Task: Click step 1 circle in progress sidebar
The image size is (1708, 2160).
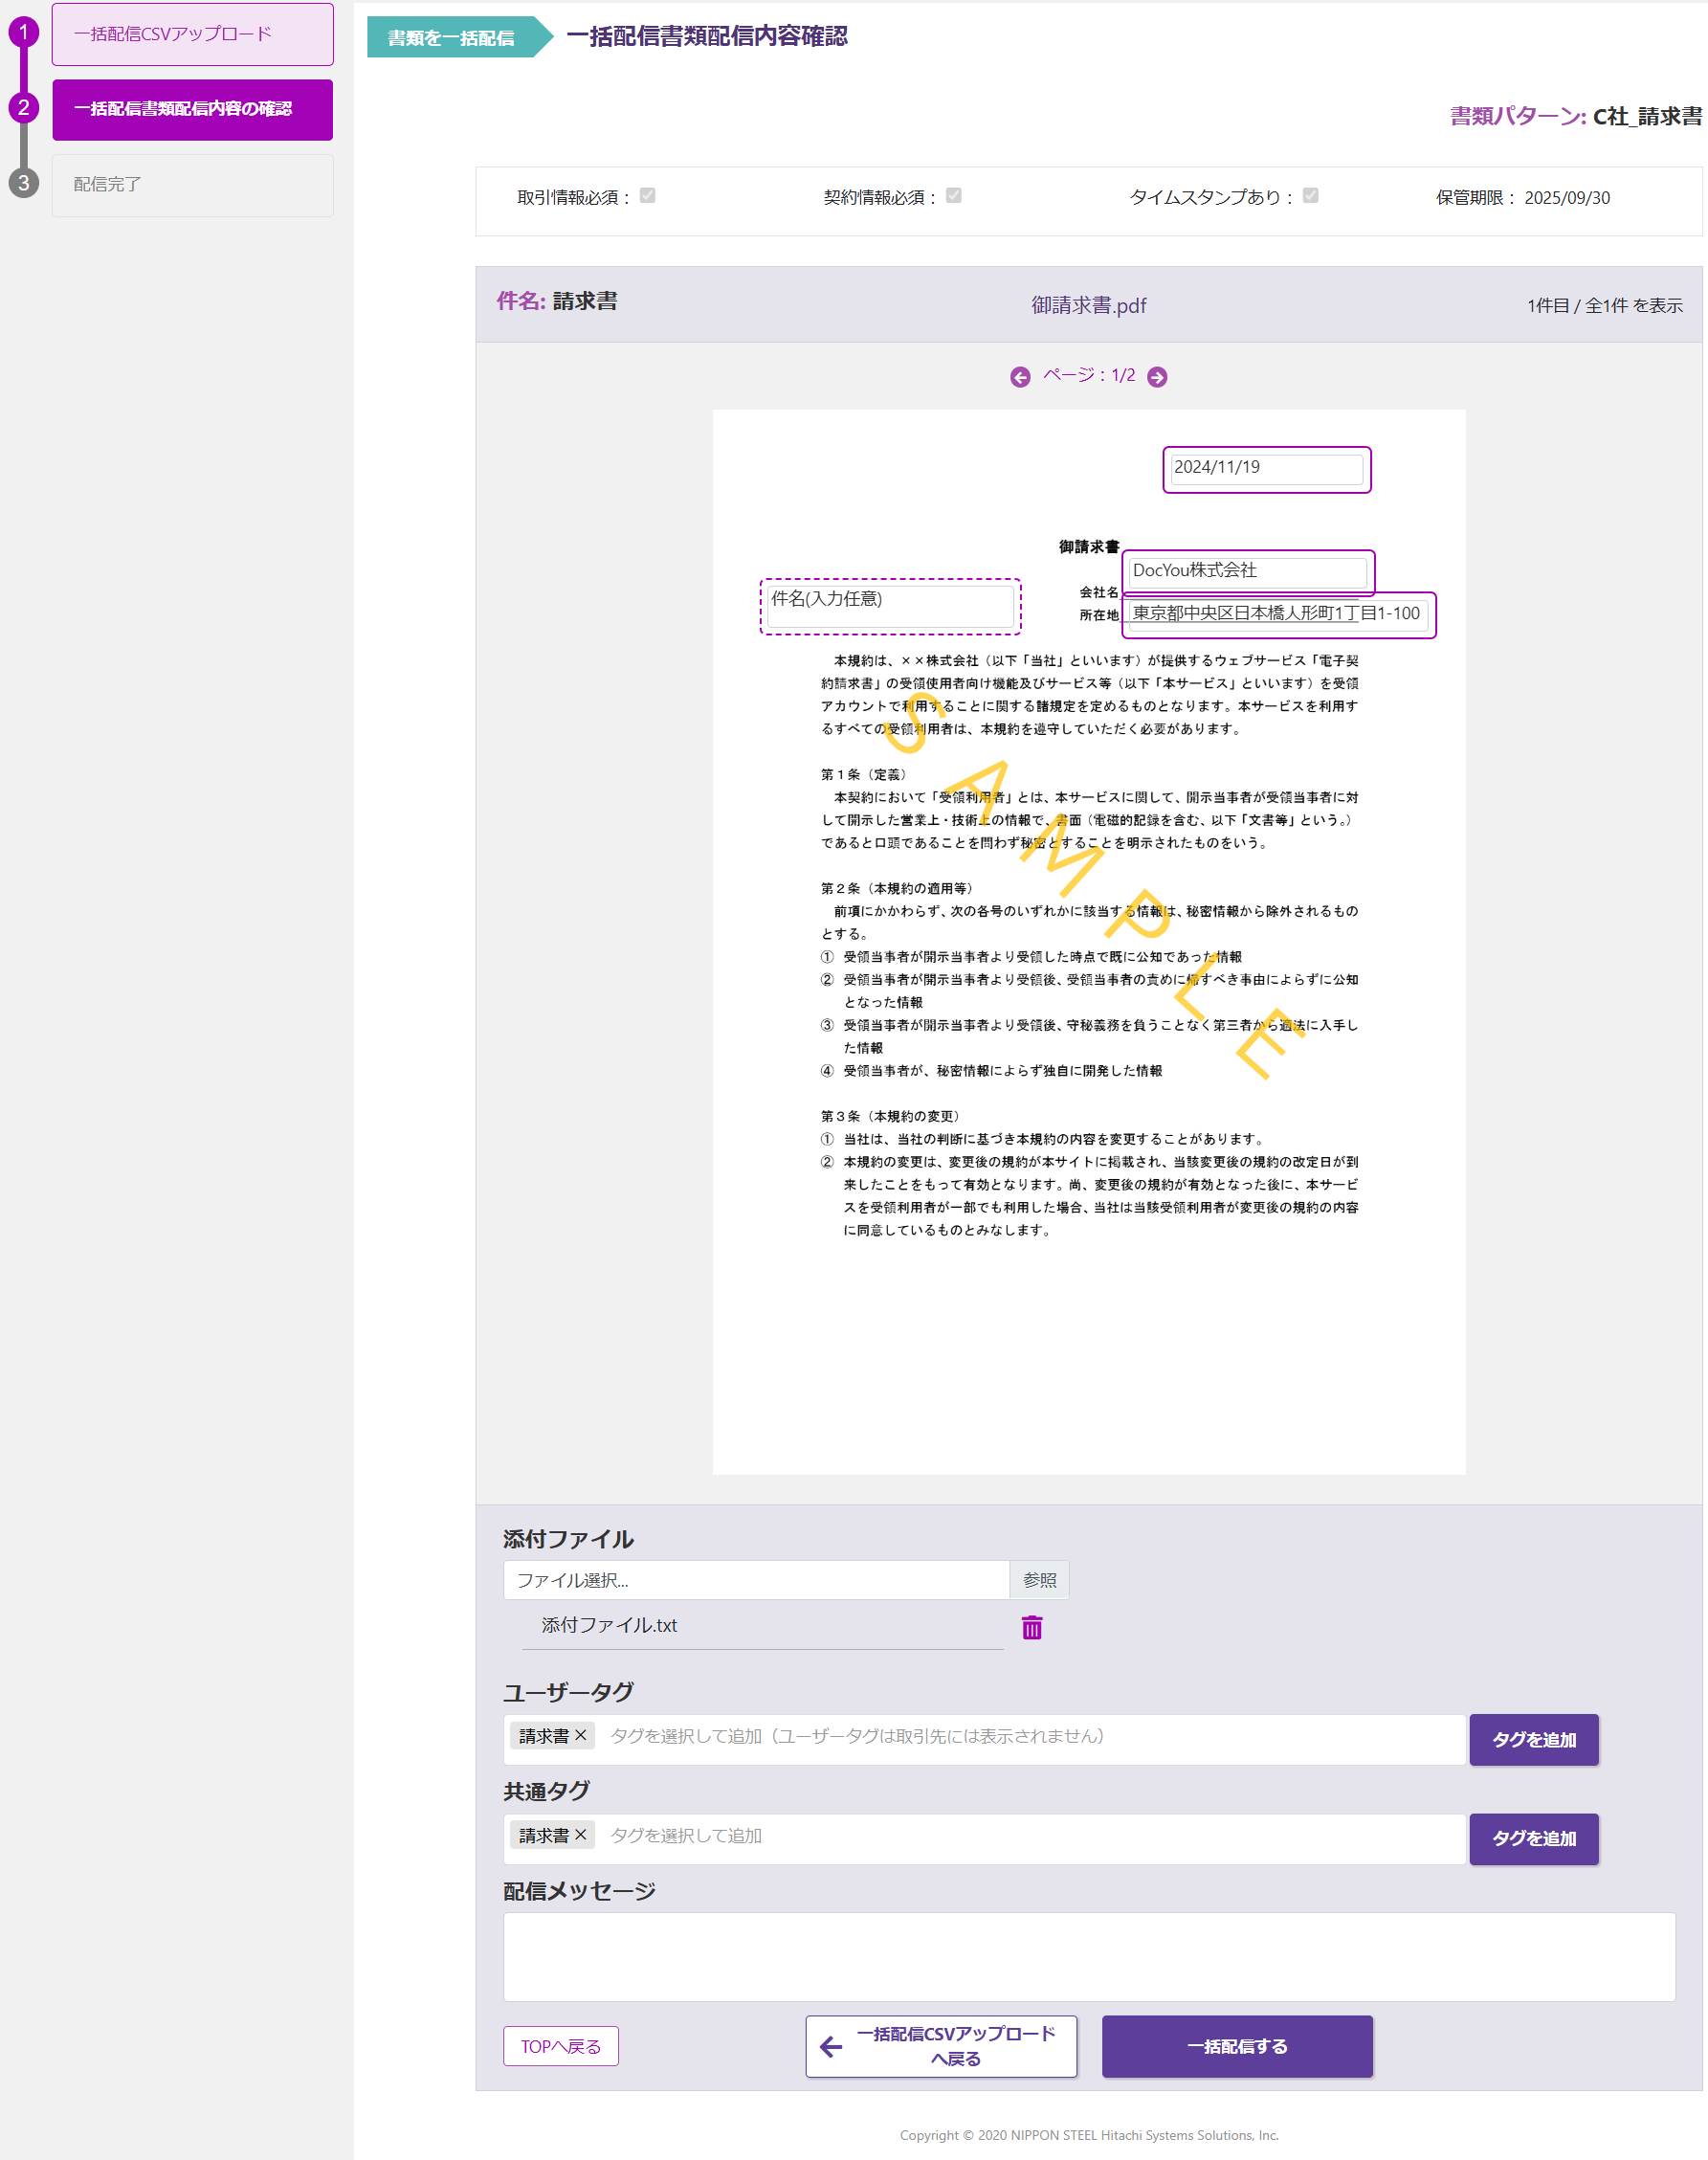Action: coord(23,33)
